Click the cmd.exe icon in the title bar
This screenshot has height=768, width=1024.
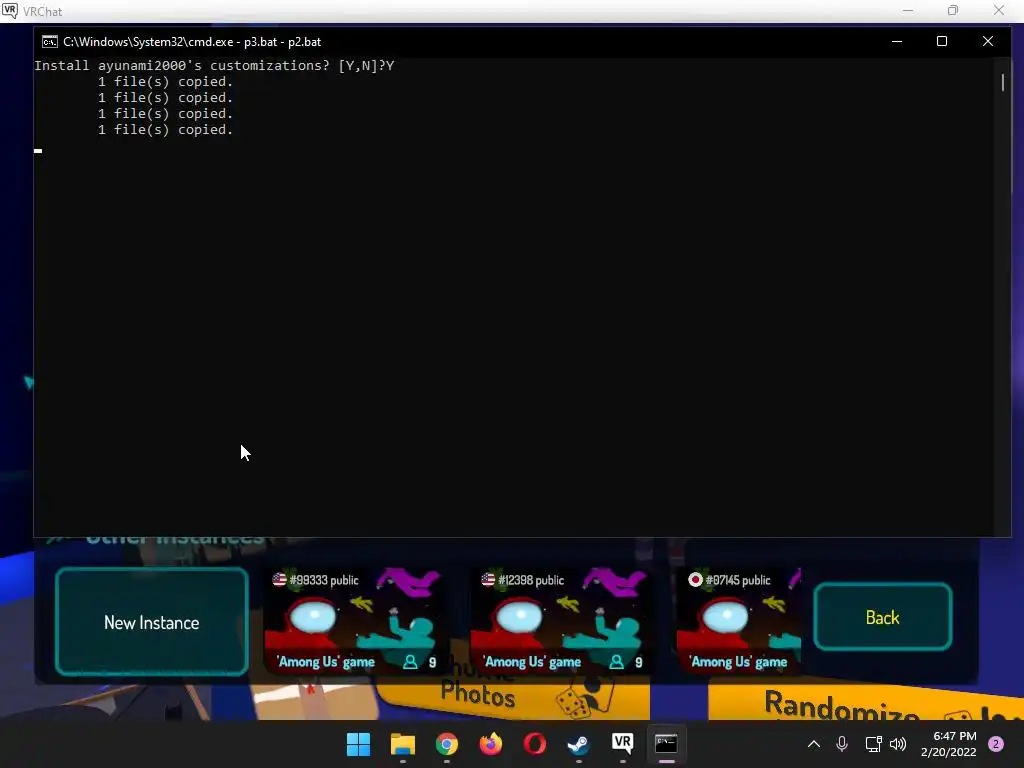(x=50, y=42)
